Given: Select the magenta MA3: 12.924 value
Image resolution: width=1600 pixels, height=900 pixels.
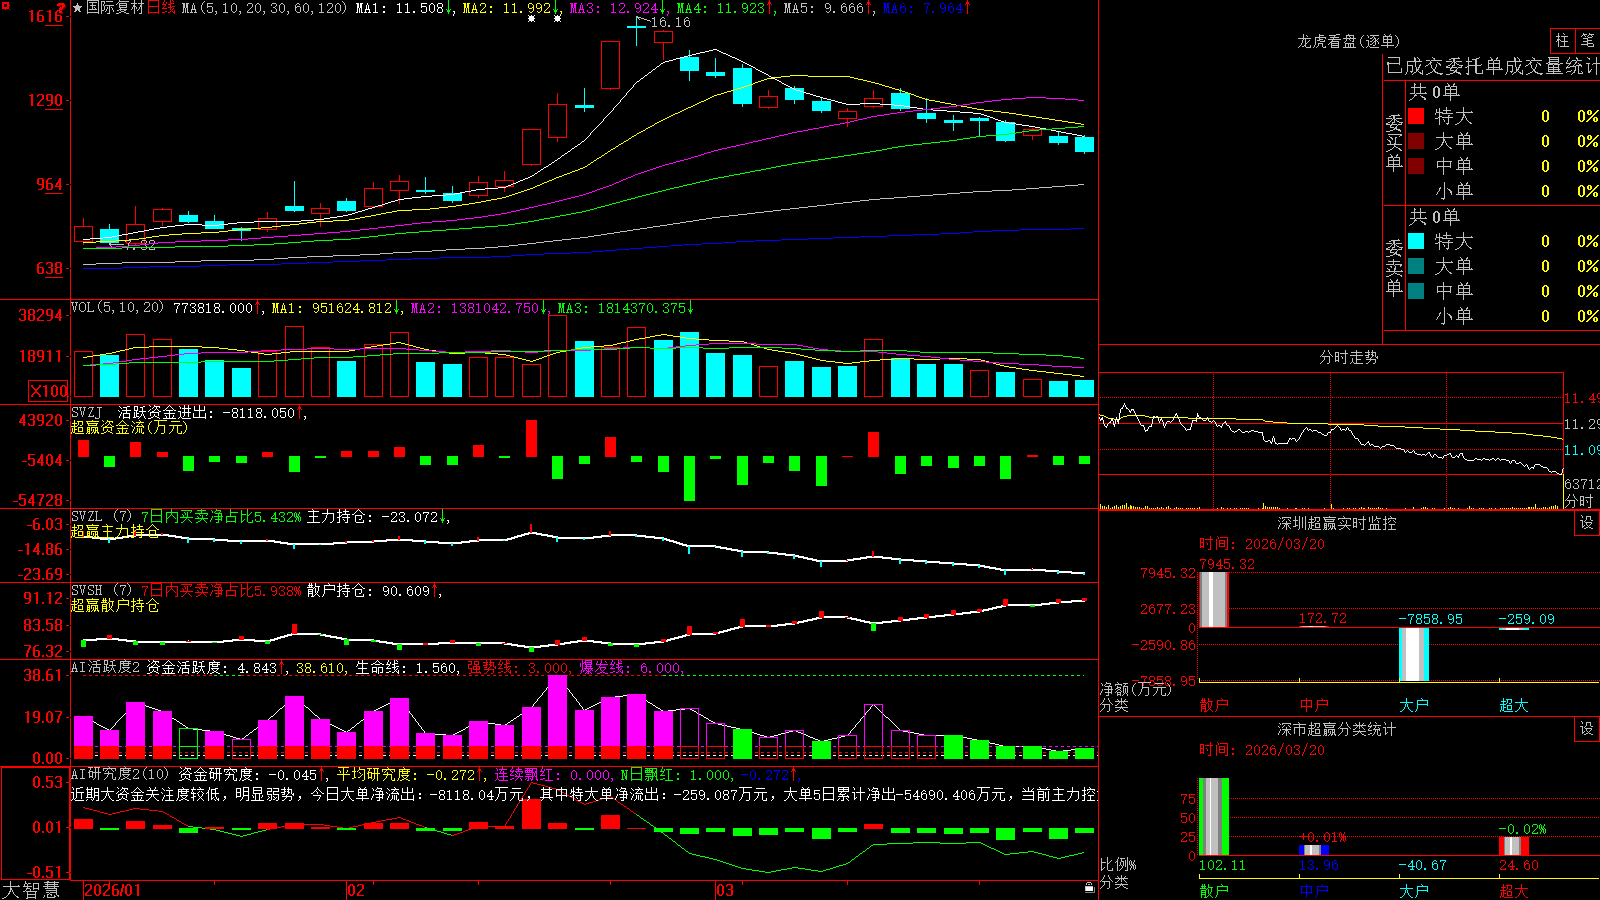Looking at the screenshot, I should [614, 8].
